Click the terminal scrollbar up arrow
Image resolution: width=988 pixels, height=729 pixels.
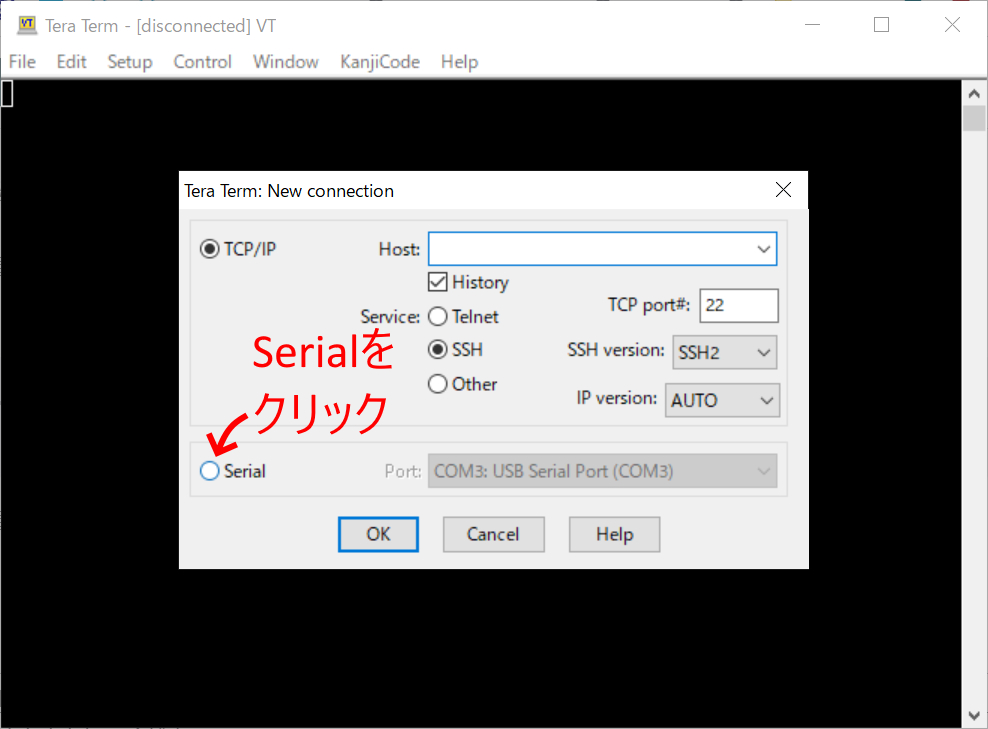pos(974,93)
